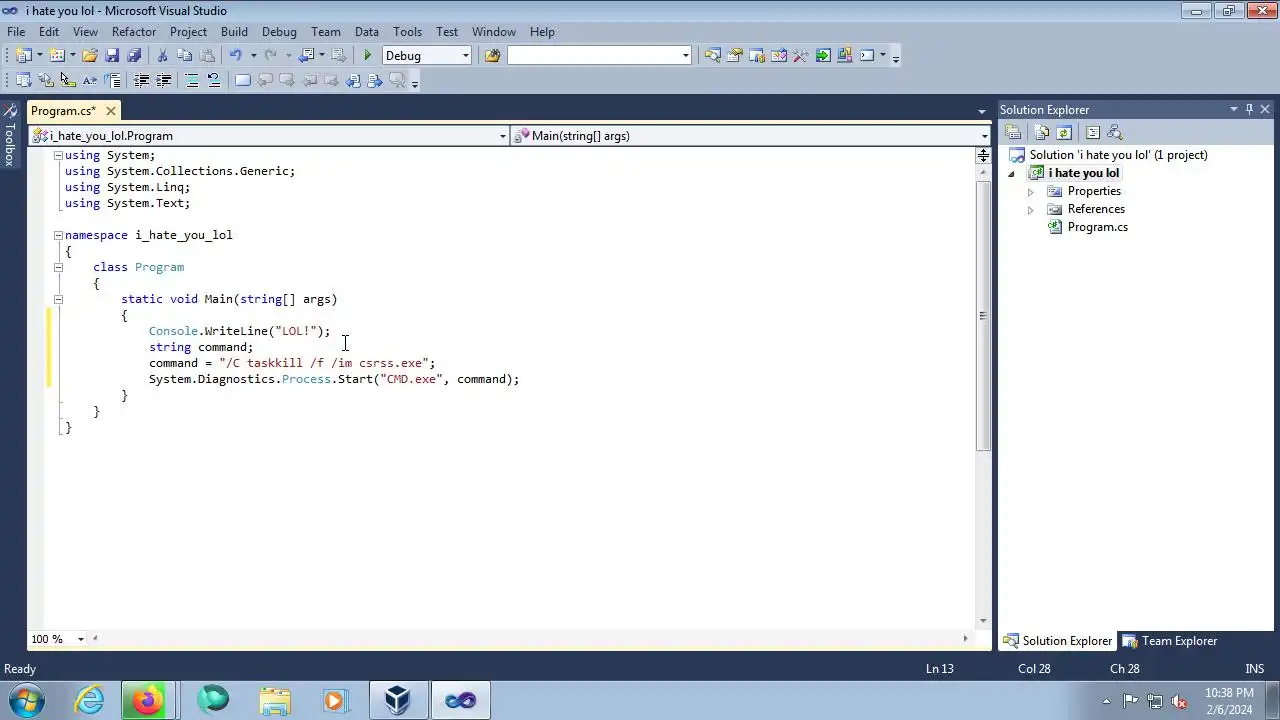Image resolution: width=1280 pixels, height=720 pixels.
Task: Click the Navigate Backward icon
Action: (x=307, y=56)
